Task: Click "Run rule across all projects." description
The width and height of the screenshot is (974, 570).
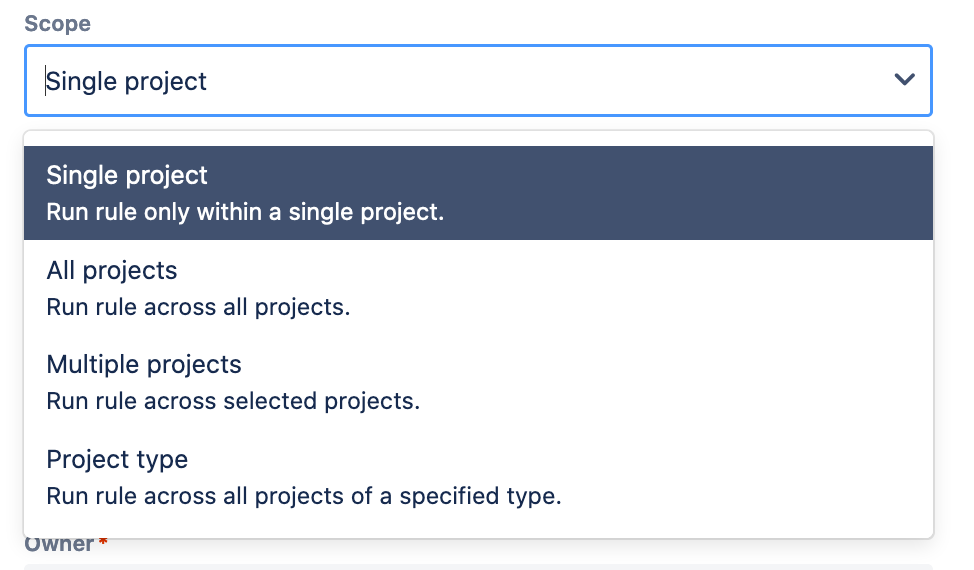Action: pos(198,307)
